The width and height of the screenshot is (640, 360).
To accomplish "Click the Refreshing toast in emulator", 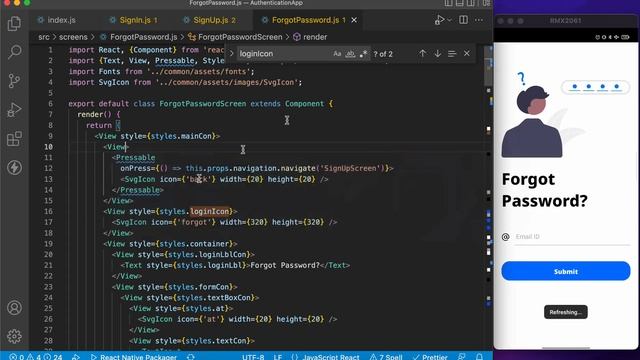I will coord(566,312).
